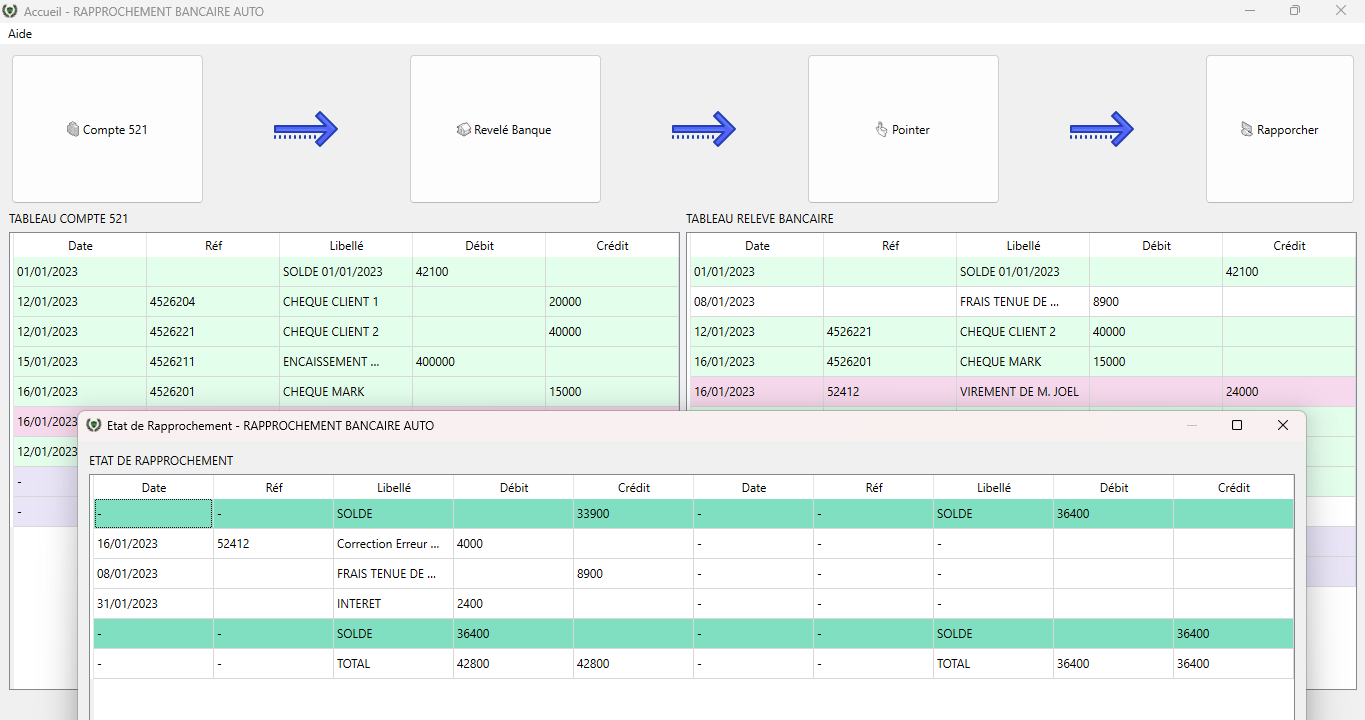The width and height of the screenshot is (1365, 720).
Task: Click reference 52412 in Releve Bancaire table
Action: pyautogui.click(x=890, y=392)
